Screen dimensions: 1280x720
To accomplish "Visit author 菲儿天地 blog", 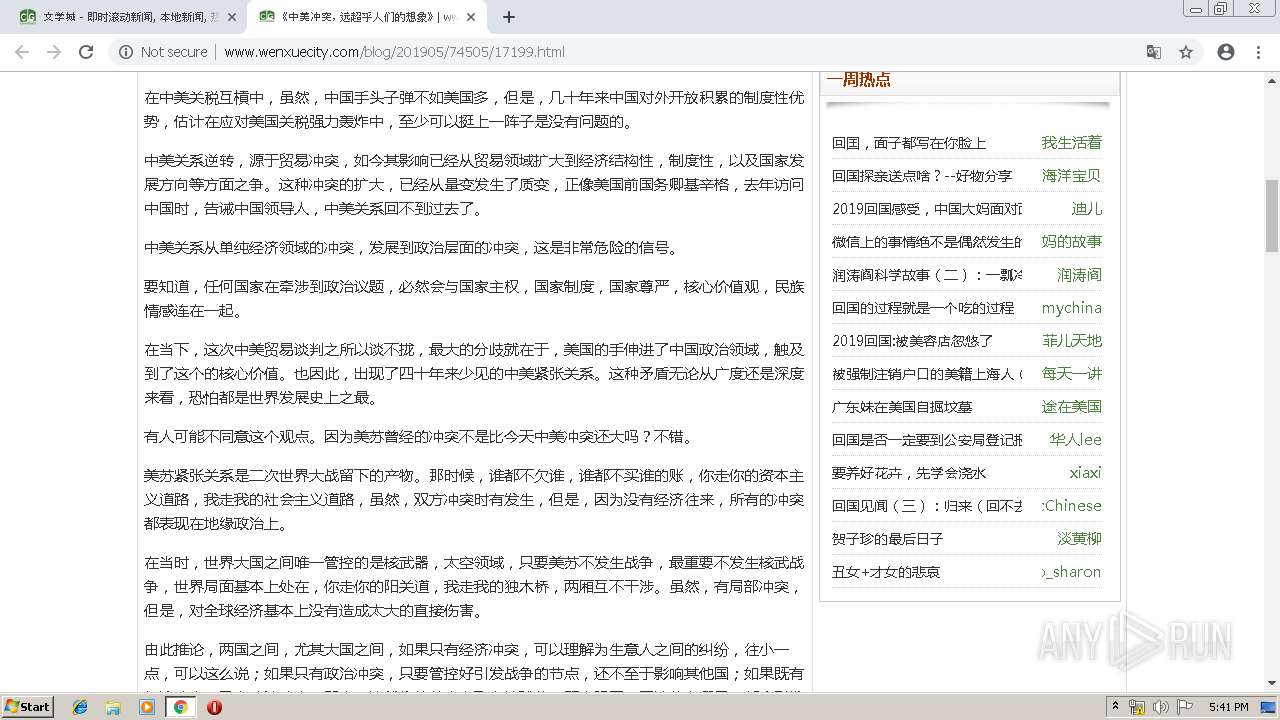I will (x=1071, y=341).
